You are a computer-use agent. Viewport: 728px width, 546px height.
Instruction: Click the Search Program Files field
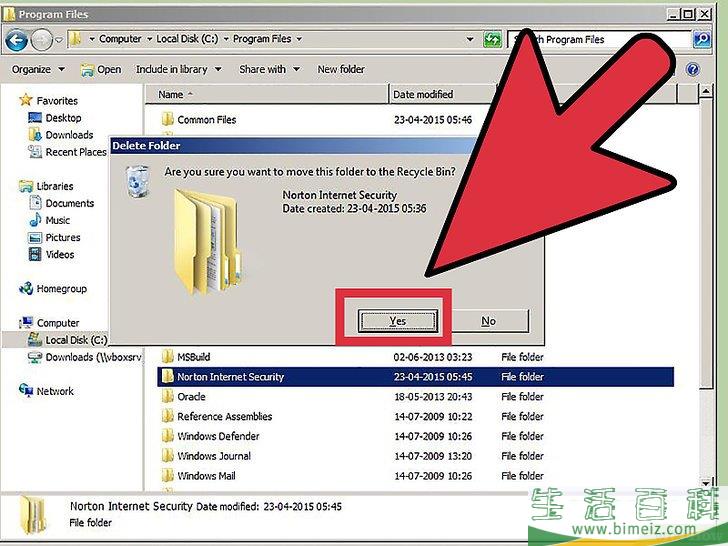click(599, 39)
